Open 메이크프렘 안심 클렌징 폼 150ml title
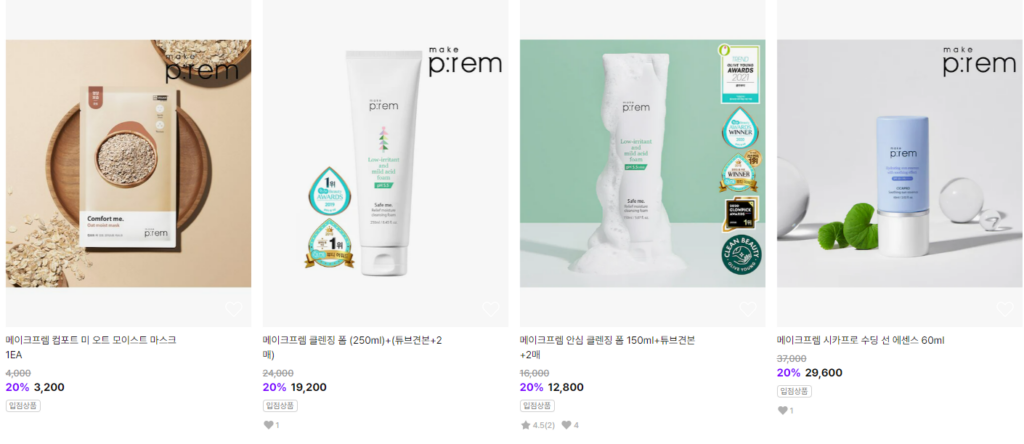The height and width of the screenshot is (444, 1024). [x=607, y=347]
